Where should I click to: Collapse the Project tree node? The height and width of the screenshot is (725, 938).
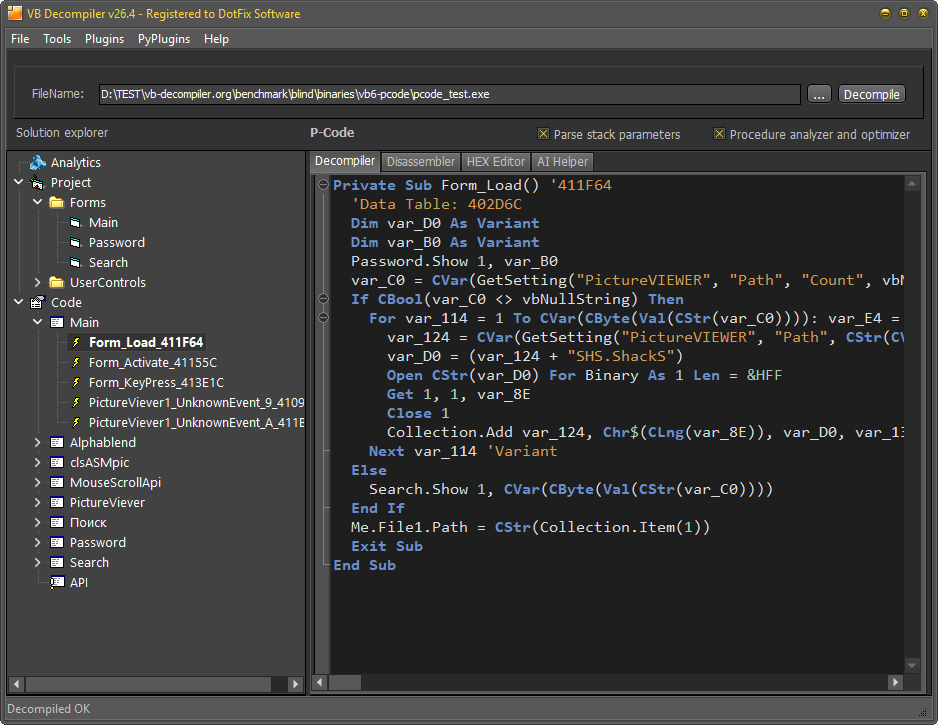(x=19, y=182)
